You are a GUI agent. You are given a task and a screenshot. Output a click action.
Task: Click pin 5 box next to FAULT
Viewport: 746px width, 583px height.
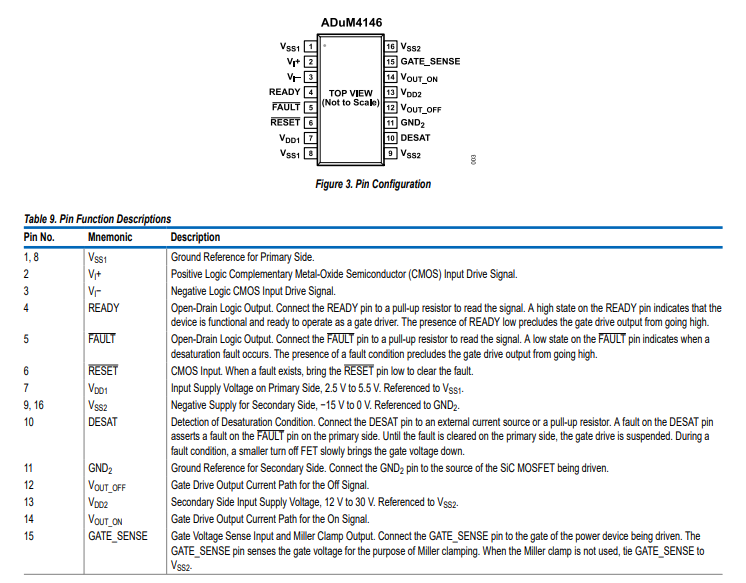click(x=310, y=107)
